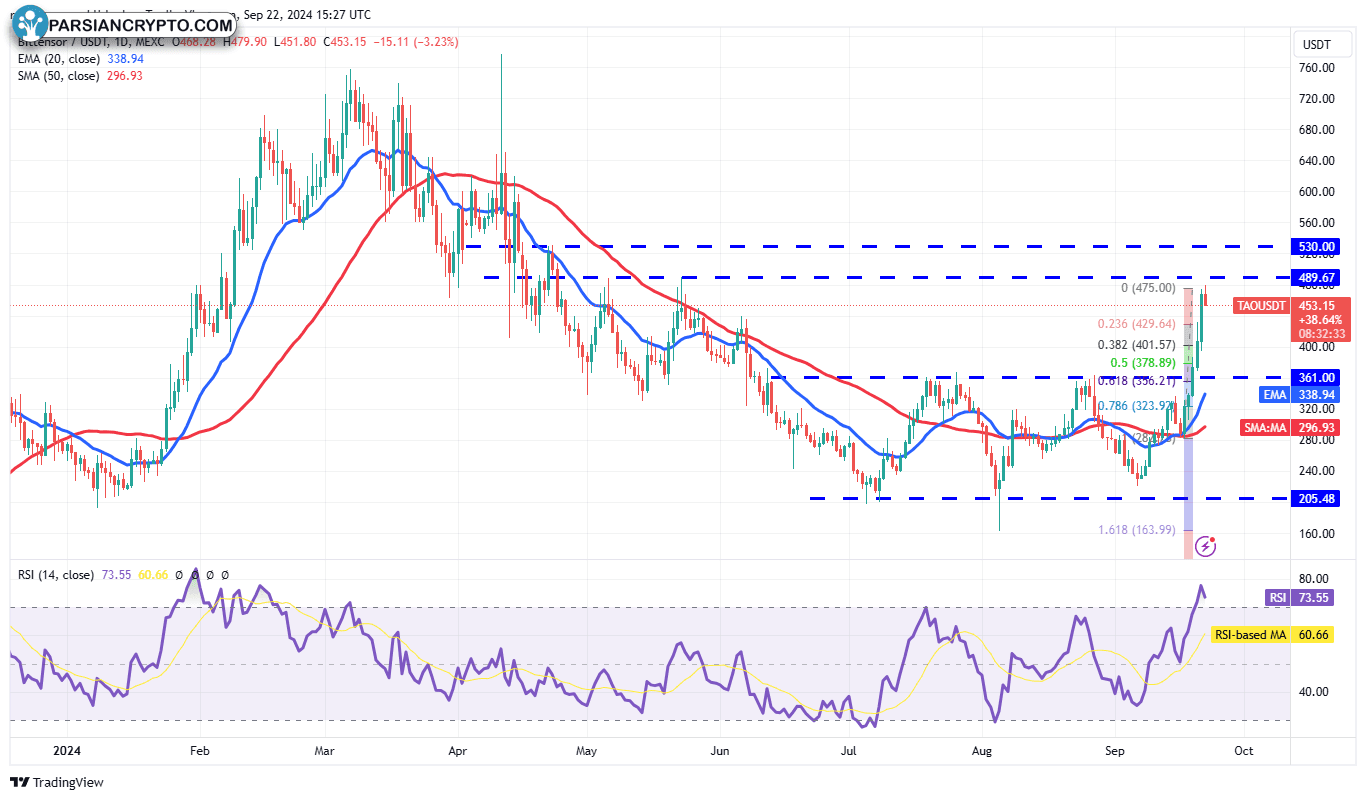Click the chart timestamp Sep 22, 2024 15:27 UTC
Screen dimensions: 1366x800
pyautogui.click(x=308, y=15)
